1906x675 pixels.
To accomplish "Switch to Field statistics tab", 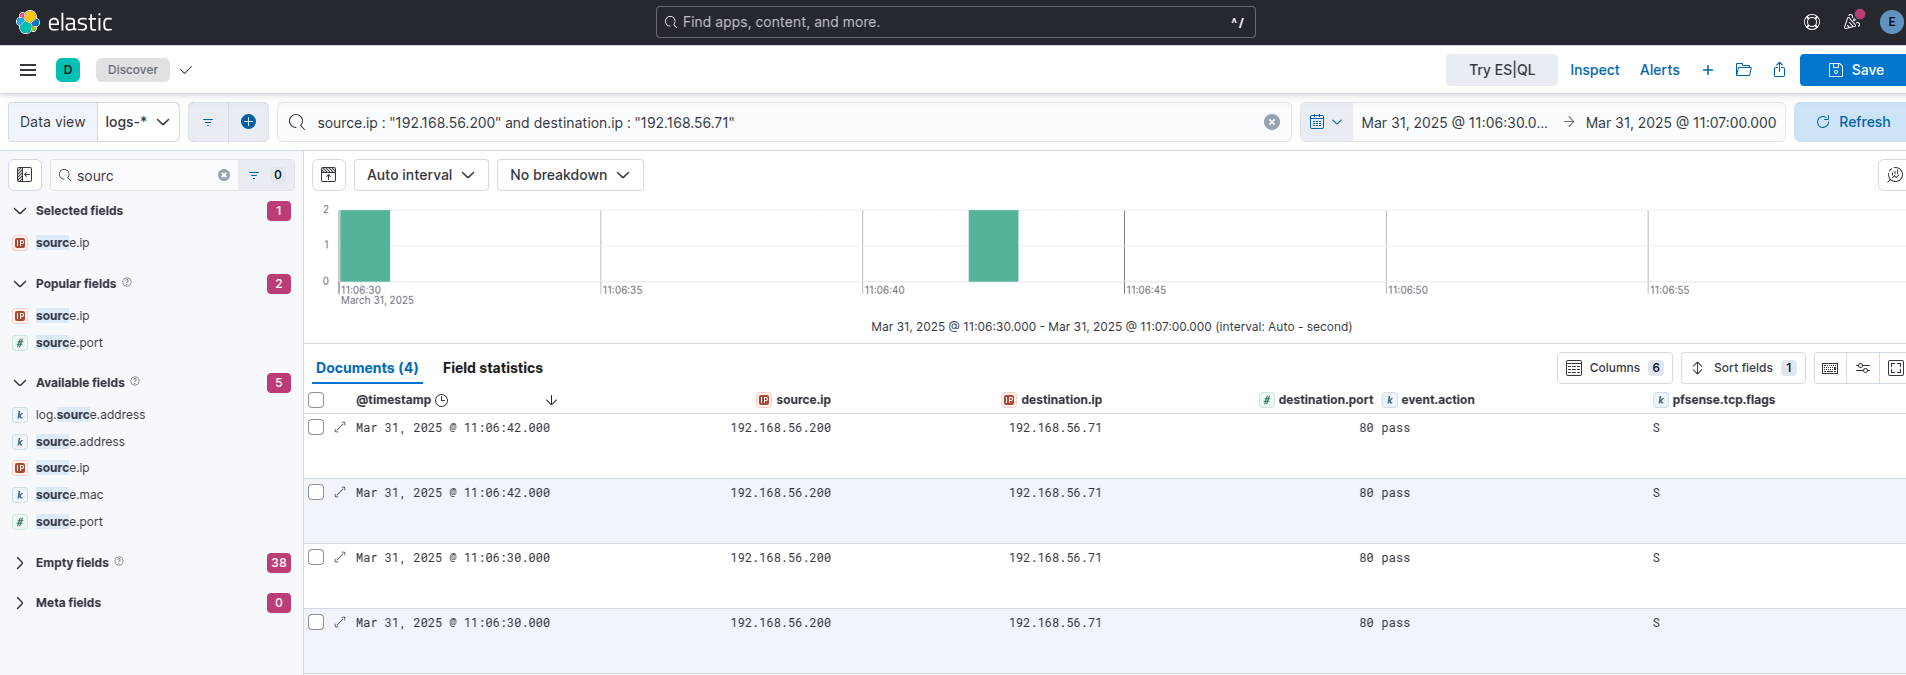I will tap(492, 368).
